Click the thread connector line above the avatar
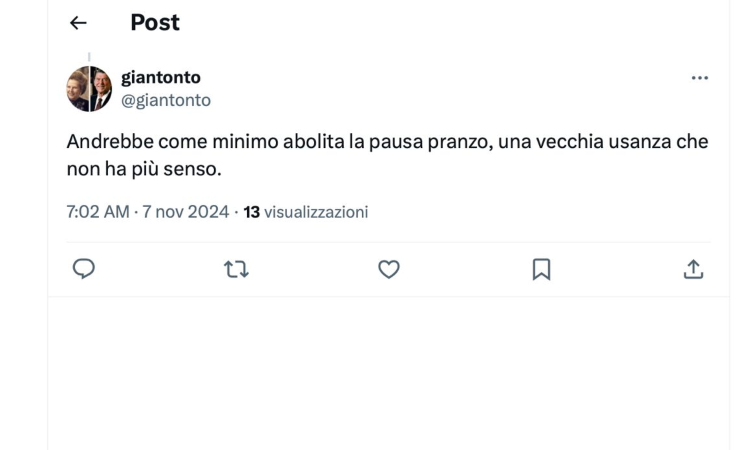Viewport: 740px width, 450px height. (89, 58)
